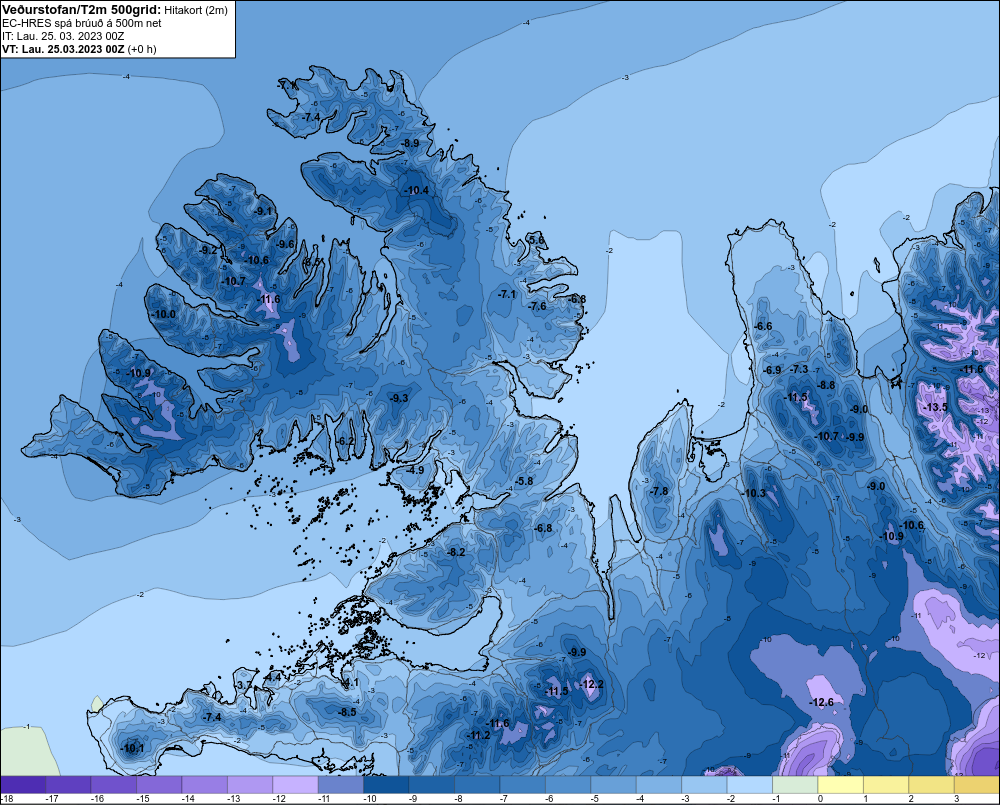
Task: Click the -8.9 temperature label
Action: coord(411,143)
